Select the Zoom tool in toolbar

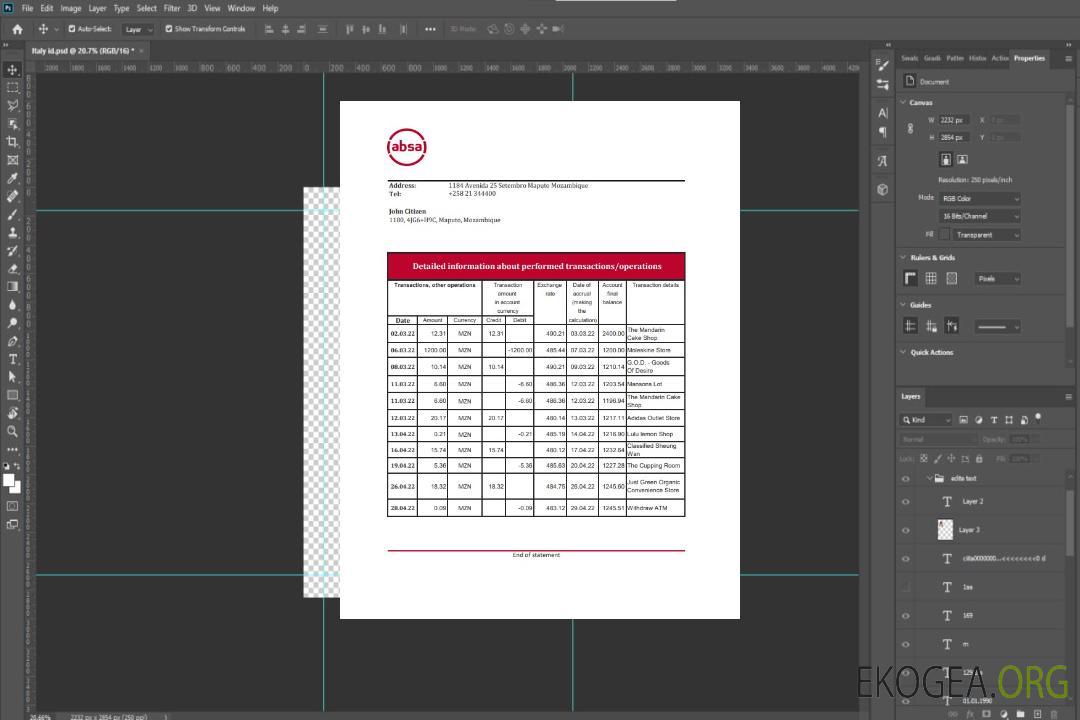[x=13, y=431]
